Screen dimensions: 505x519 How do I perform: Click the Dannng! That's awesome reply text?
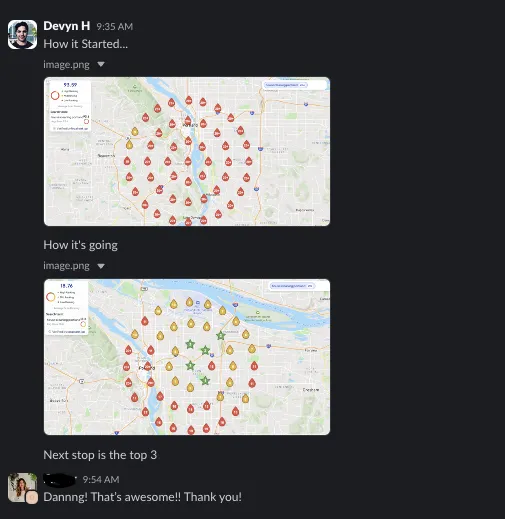[142, 497]
